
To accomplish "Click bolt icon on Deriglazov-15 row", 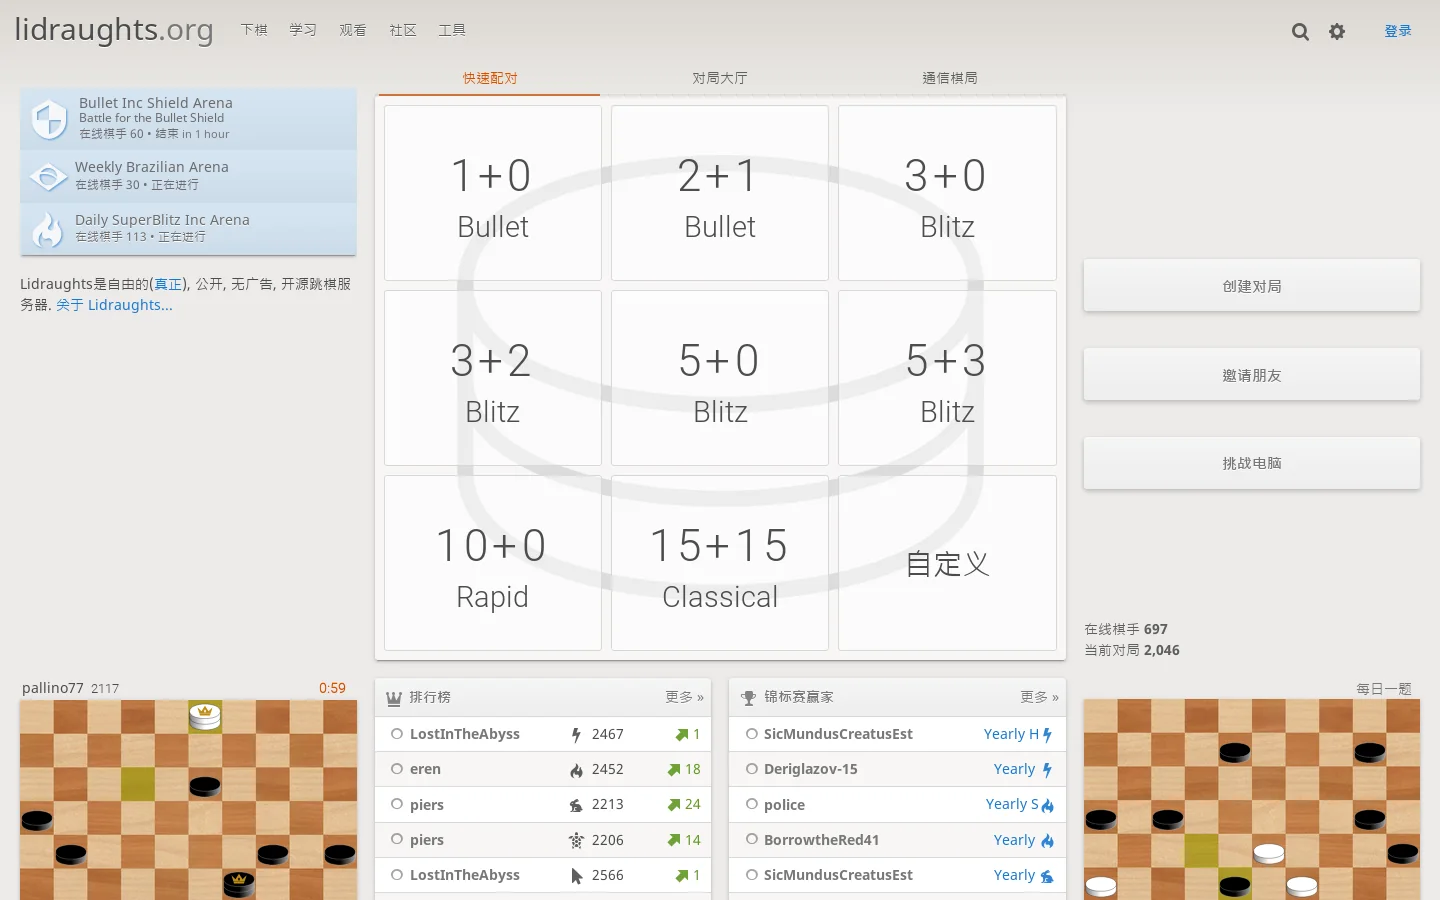I will coord(1047,770).
